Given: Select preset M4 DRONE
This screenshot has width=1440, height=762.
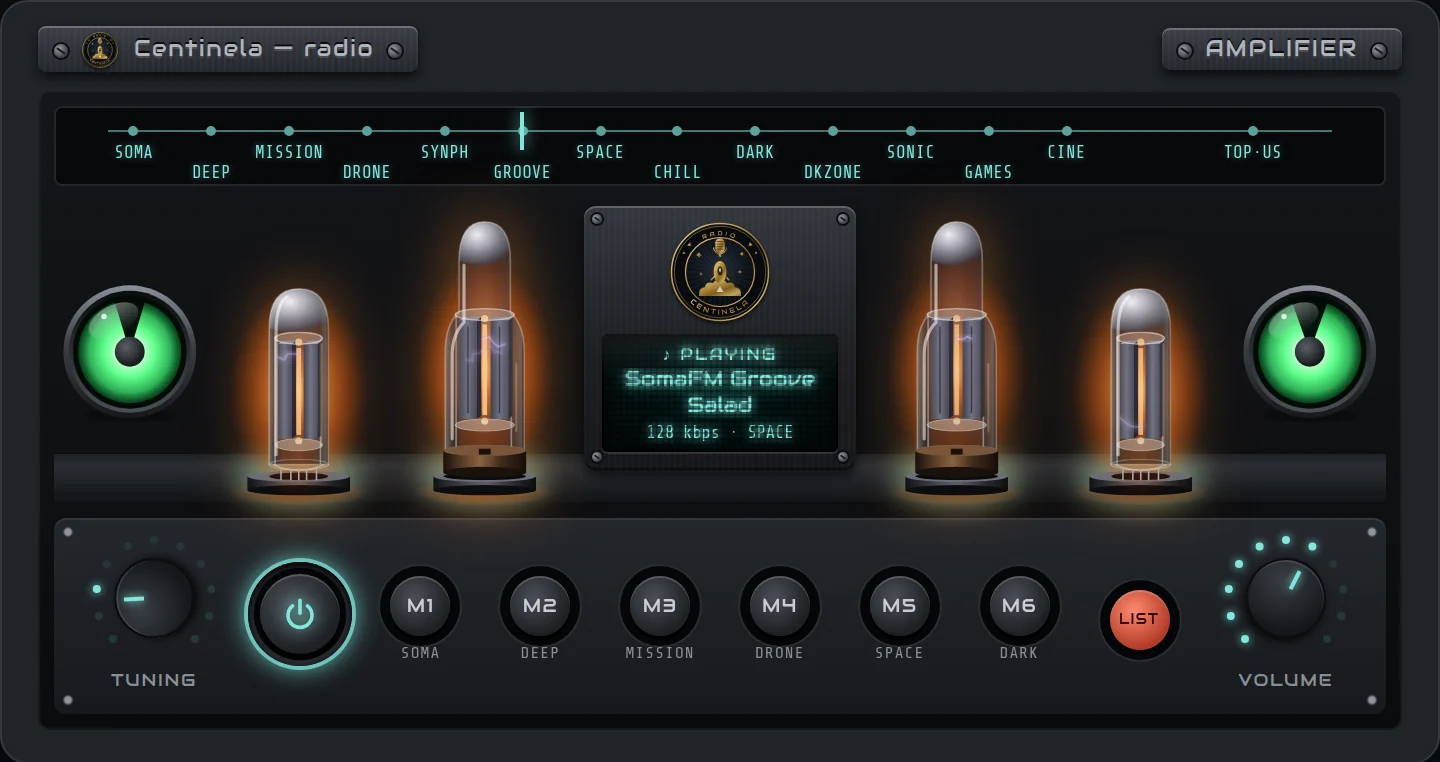Looking at the screenshot, I should pyautogui.click(x=780, y=605).
